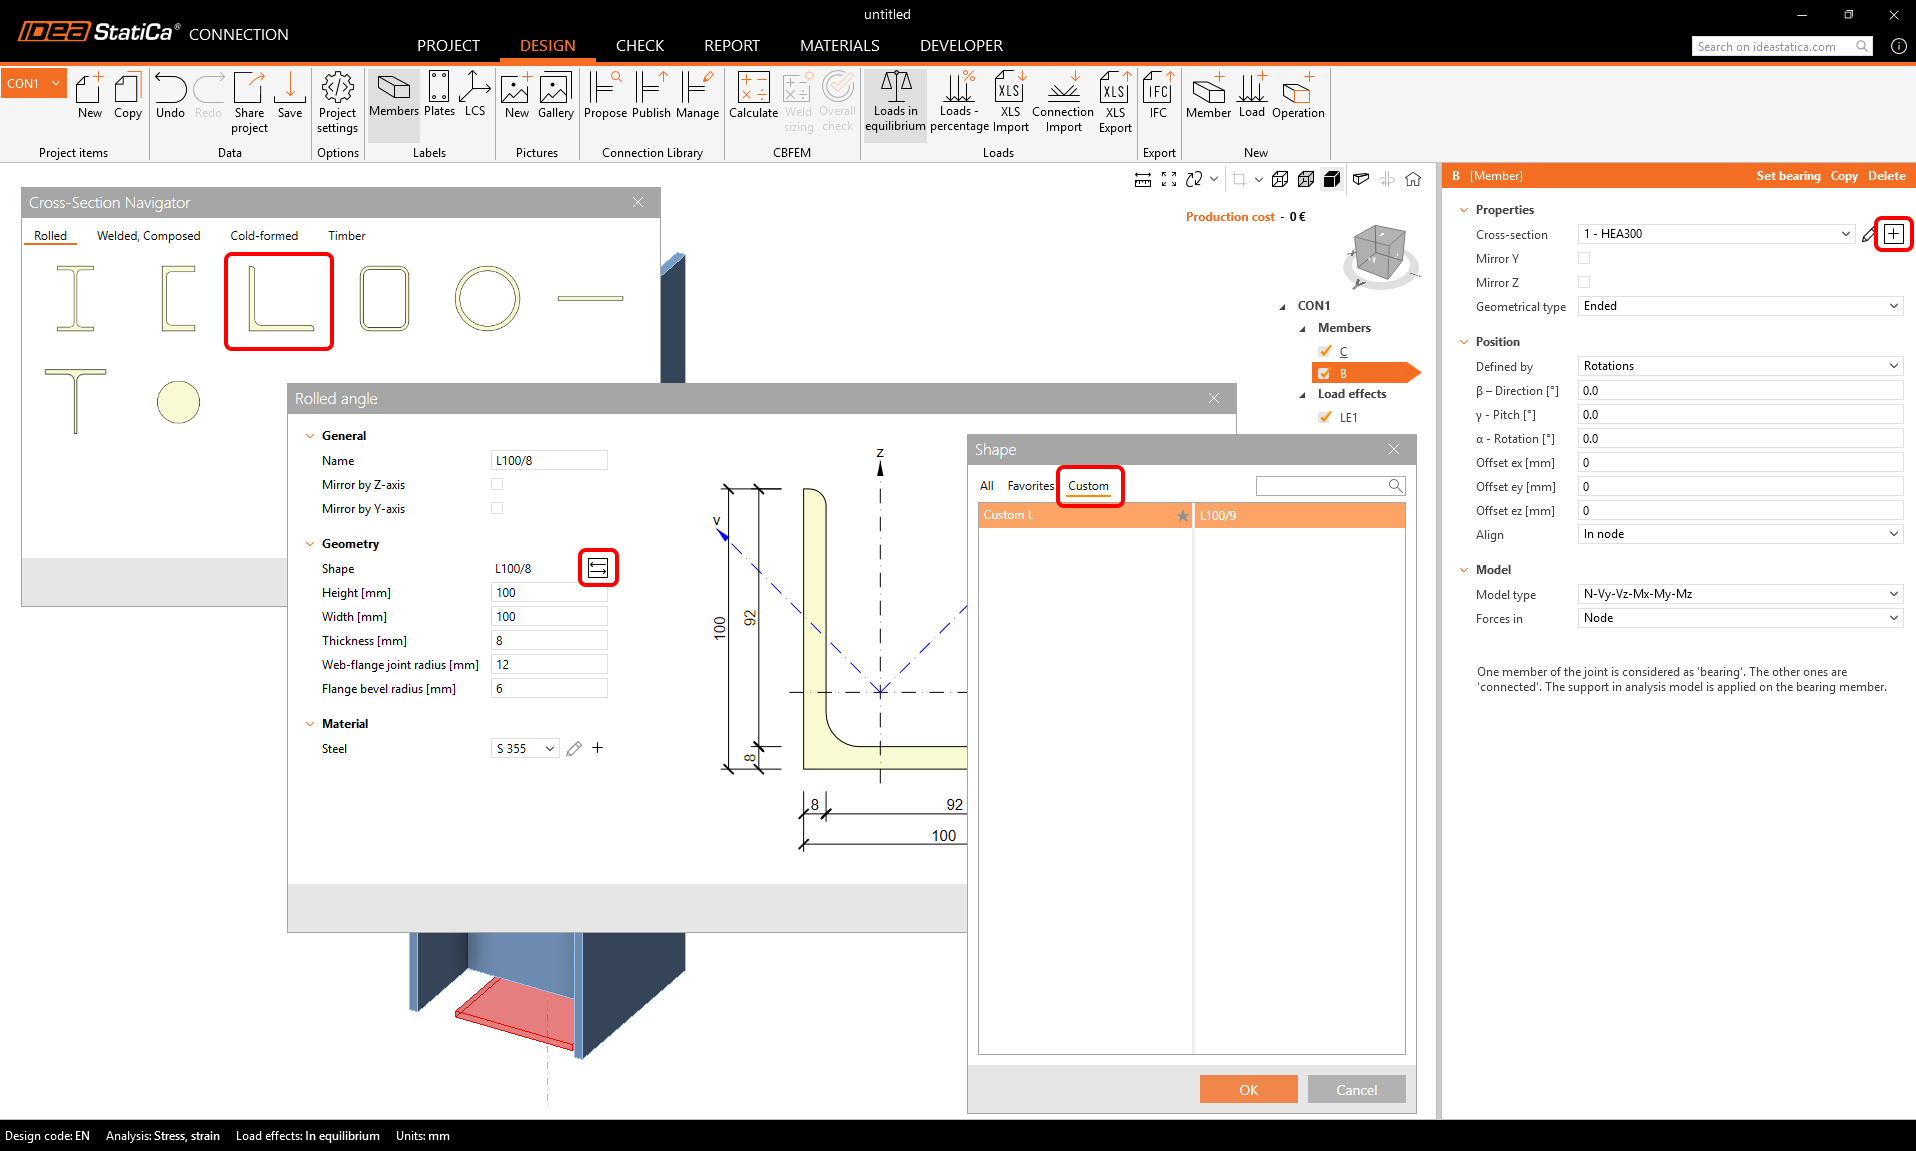The height and width of the screenshot is (1151, 1916).
Task: Open the Geometrical type dropdown set to Ended
Action: [x=1739, y=306]
